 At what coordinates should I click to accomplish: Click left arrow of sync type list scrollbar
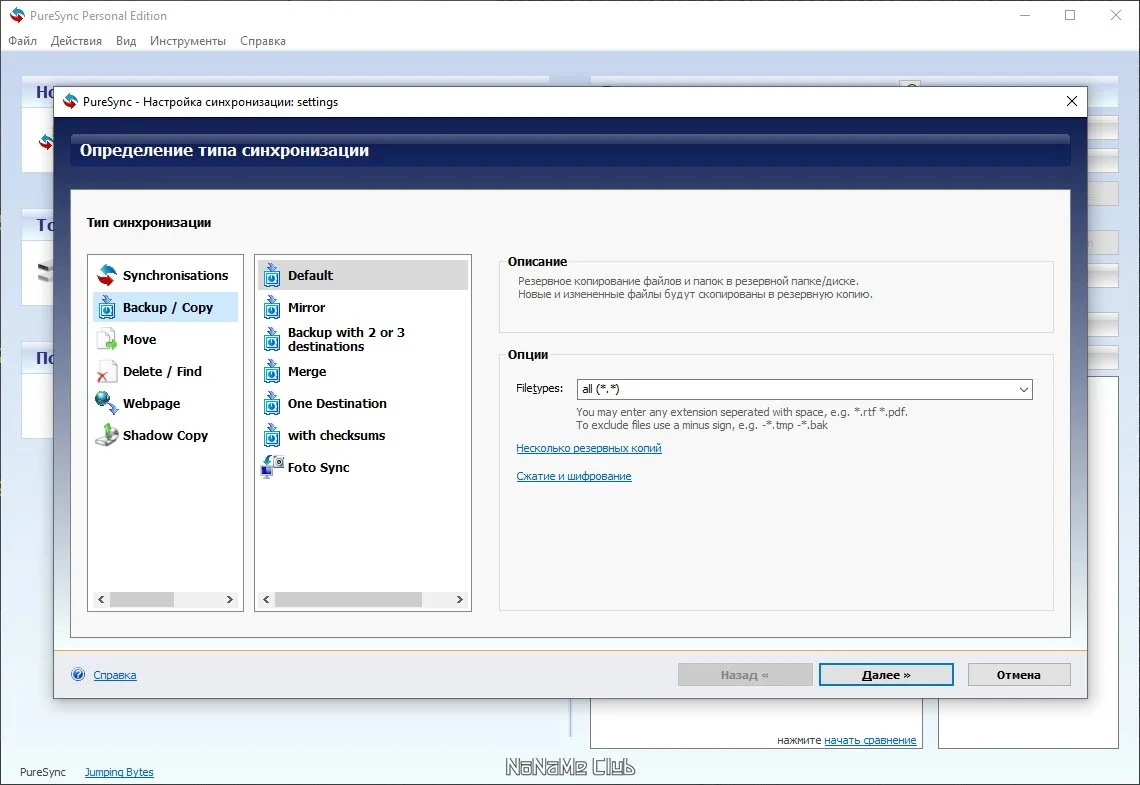point(101,600)
